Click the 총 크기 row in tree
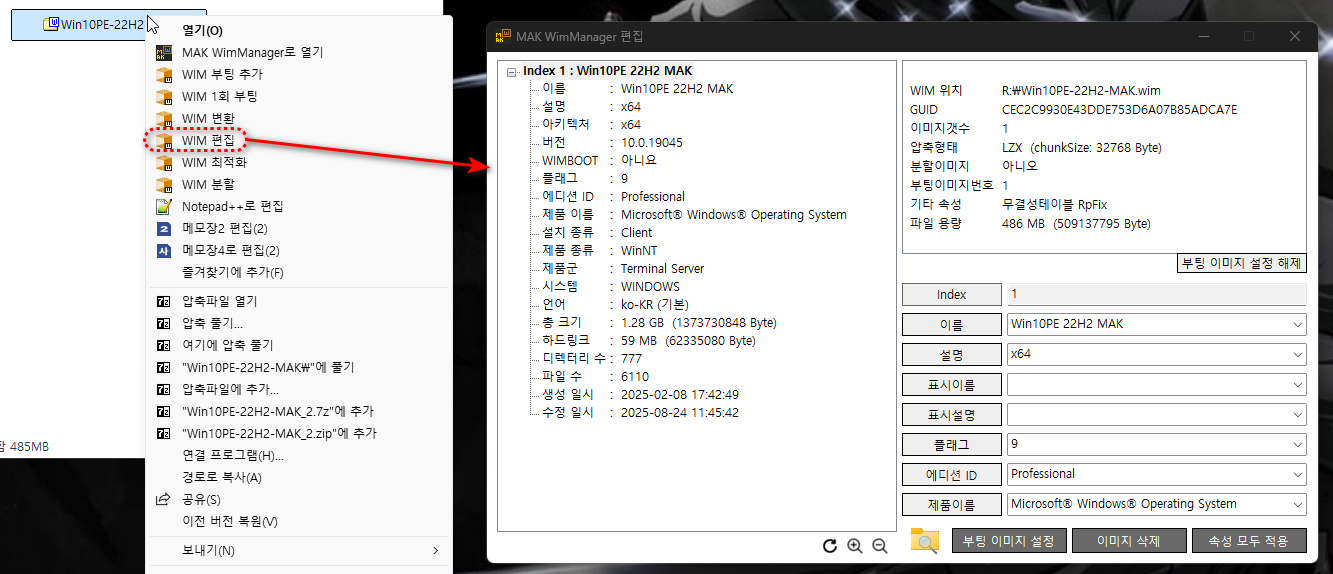The height and width of the screenshot is (574, 1333). coord(660,323)
